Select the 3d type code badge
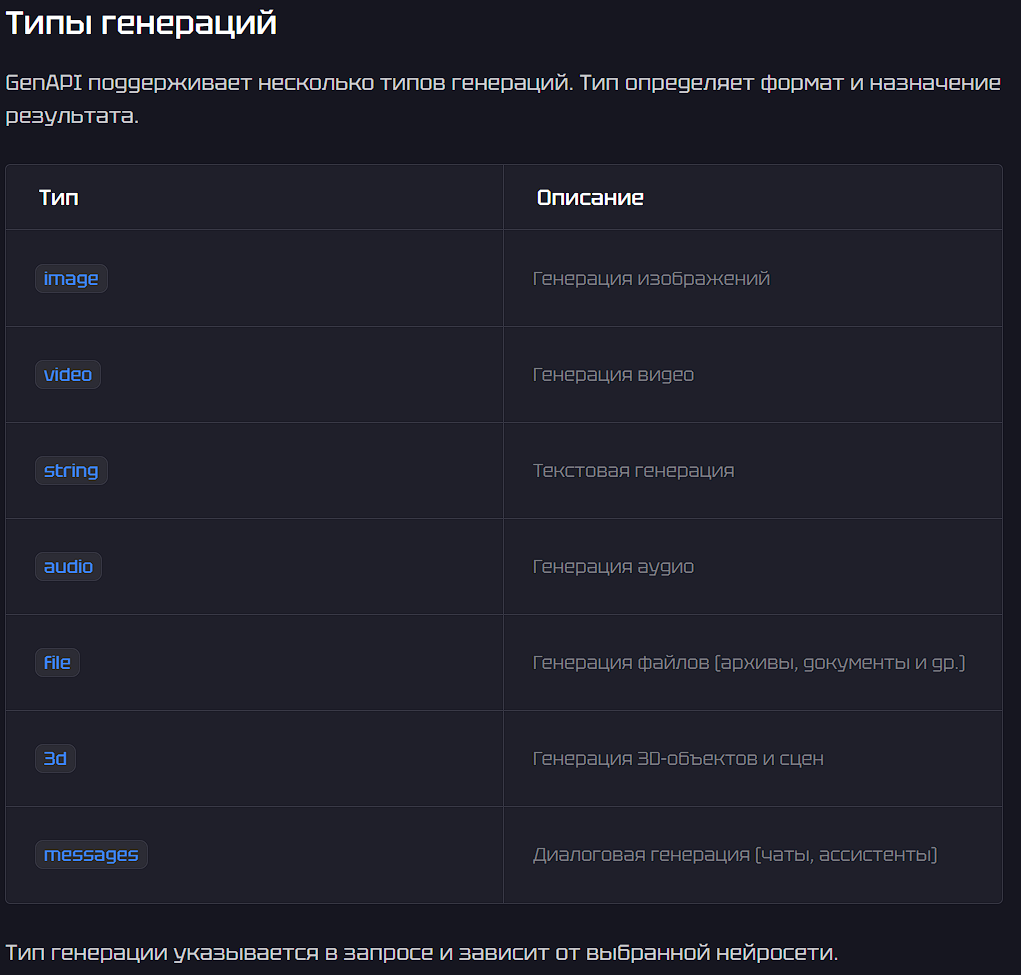The width and height of the screenshot is (1021, 975). (55, 759)
